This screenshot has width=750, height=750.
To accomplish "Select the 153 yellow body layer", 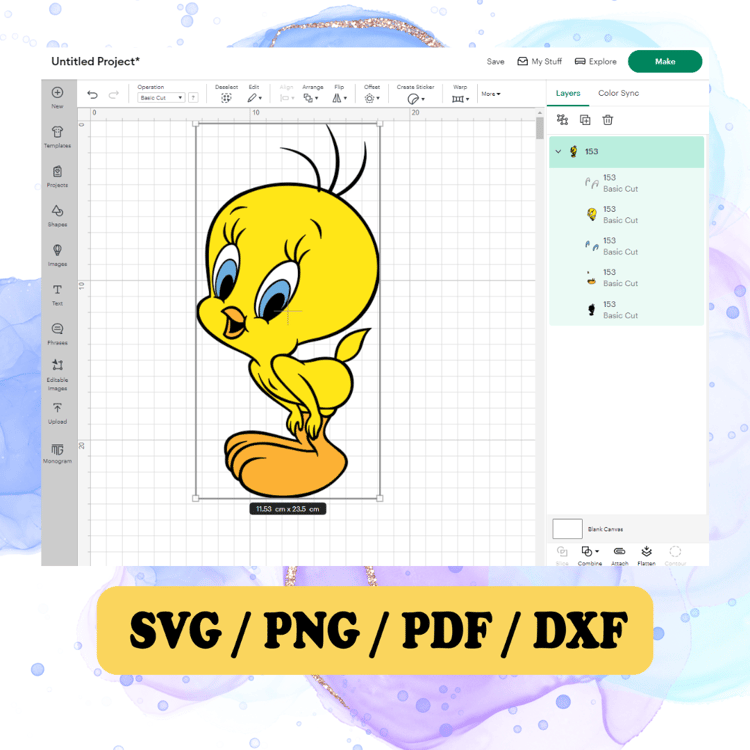I will click(627, 214).
